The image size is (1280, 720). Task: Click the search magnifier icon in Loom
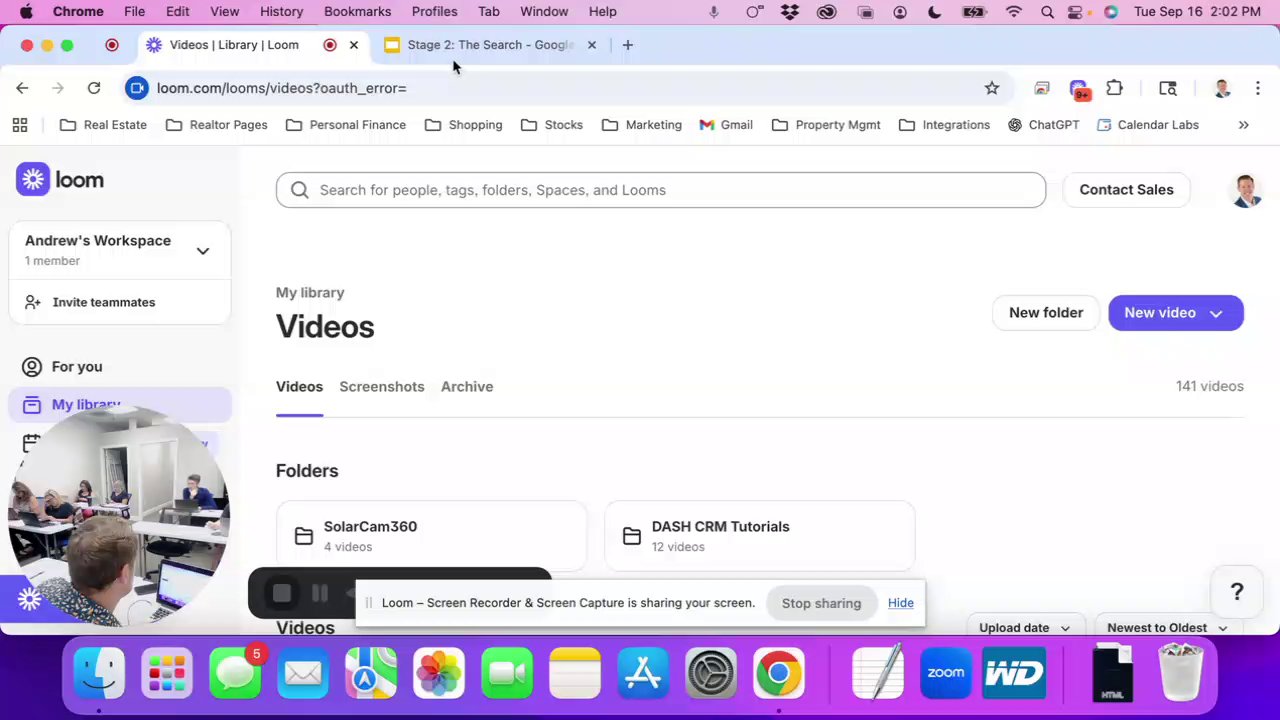coord(299,190)
